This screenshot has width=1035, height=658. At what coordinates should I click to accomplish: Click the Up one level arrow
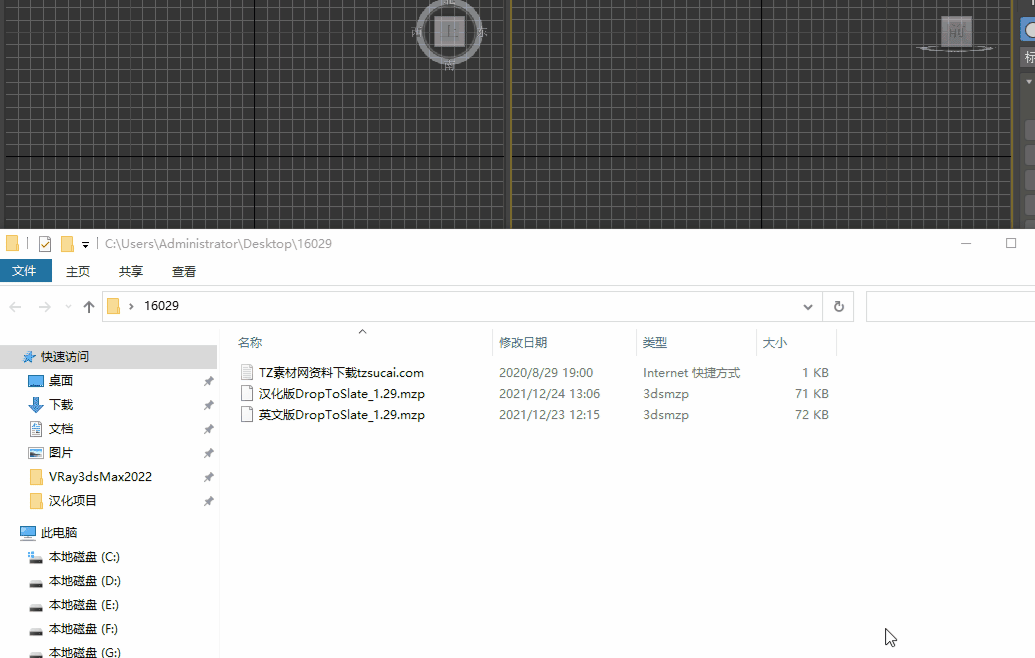pos(89,307)
